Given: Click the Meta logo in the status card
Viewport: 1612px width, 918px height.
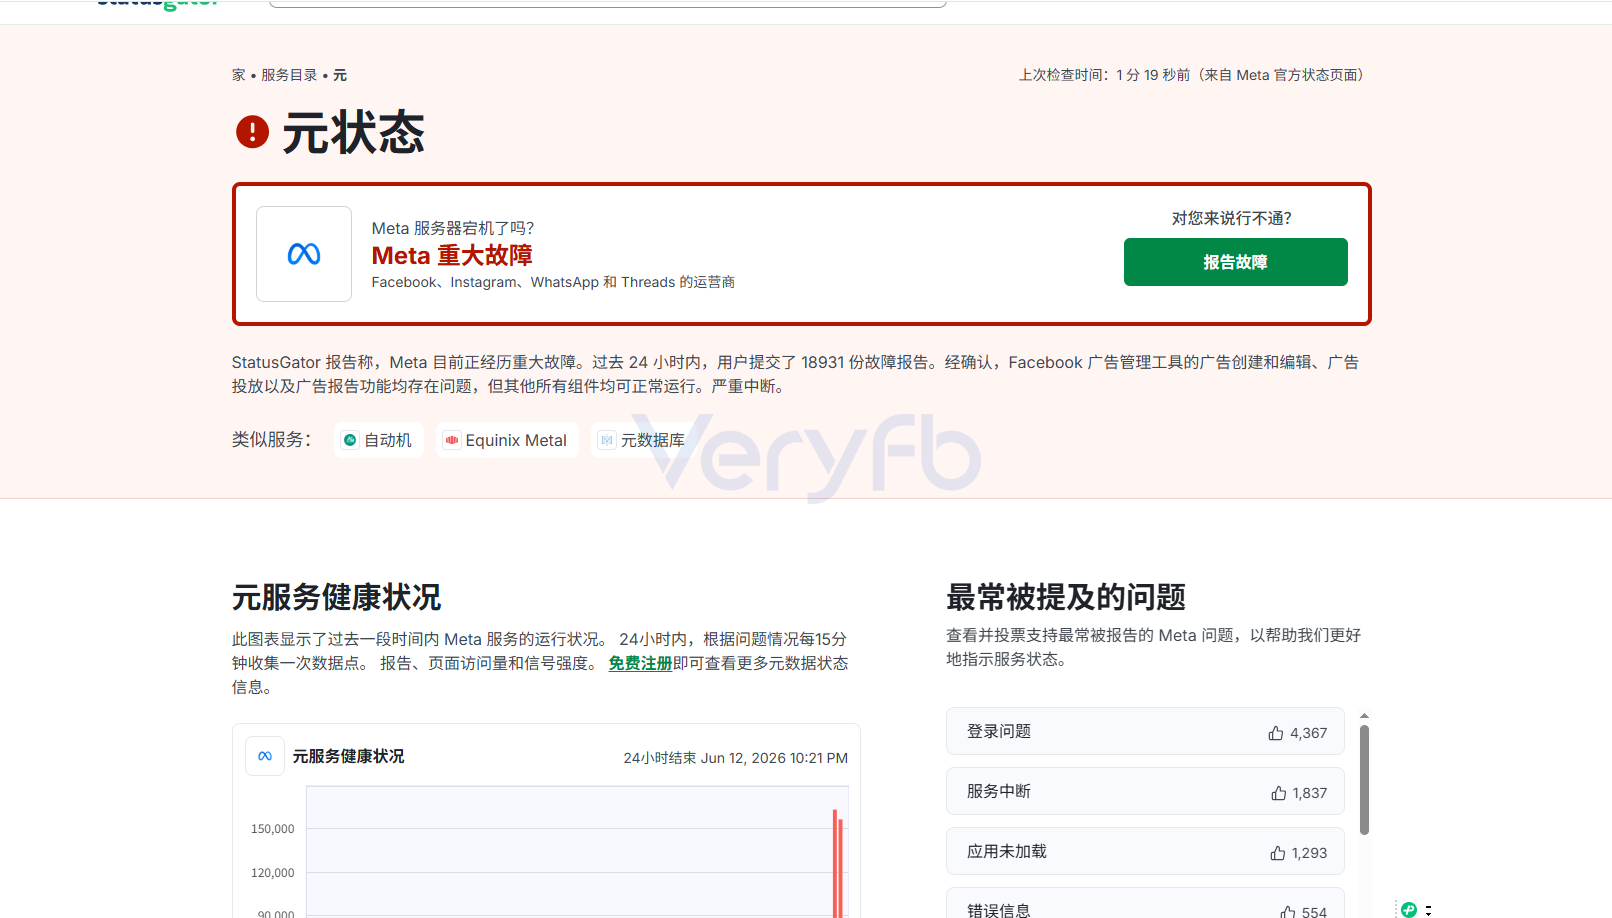Looking at the screenshot, I should [304, 254].
